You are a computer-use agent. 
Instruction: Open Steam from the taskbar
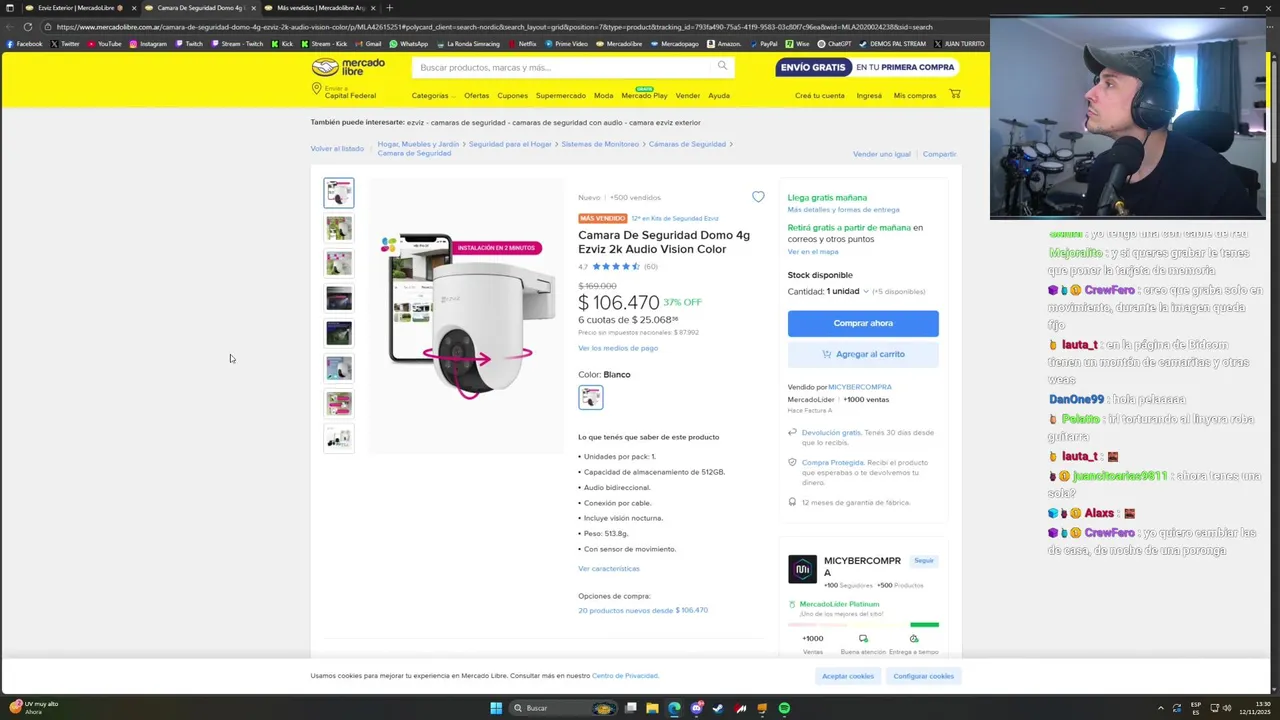[718, 708]
